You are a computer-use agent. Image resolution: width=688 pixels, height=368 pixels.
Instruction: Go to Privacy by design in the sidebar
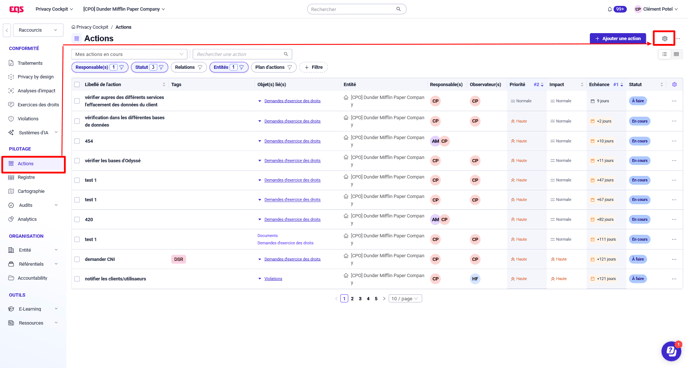(36, 77)
